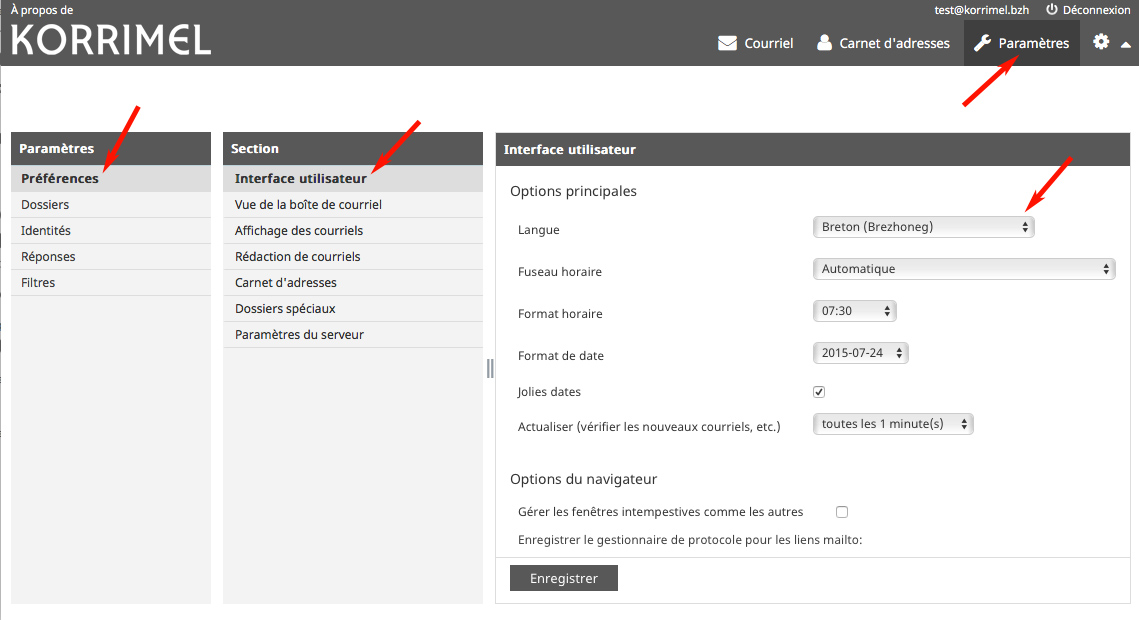Click the Enregistrer button

[x=563, y=578]
